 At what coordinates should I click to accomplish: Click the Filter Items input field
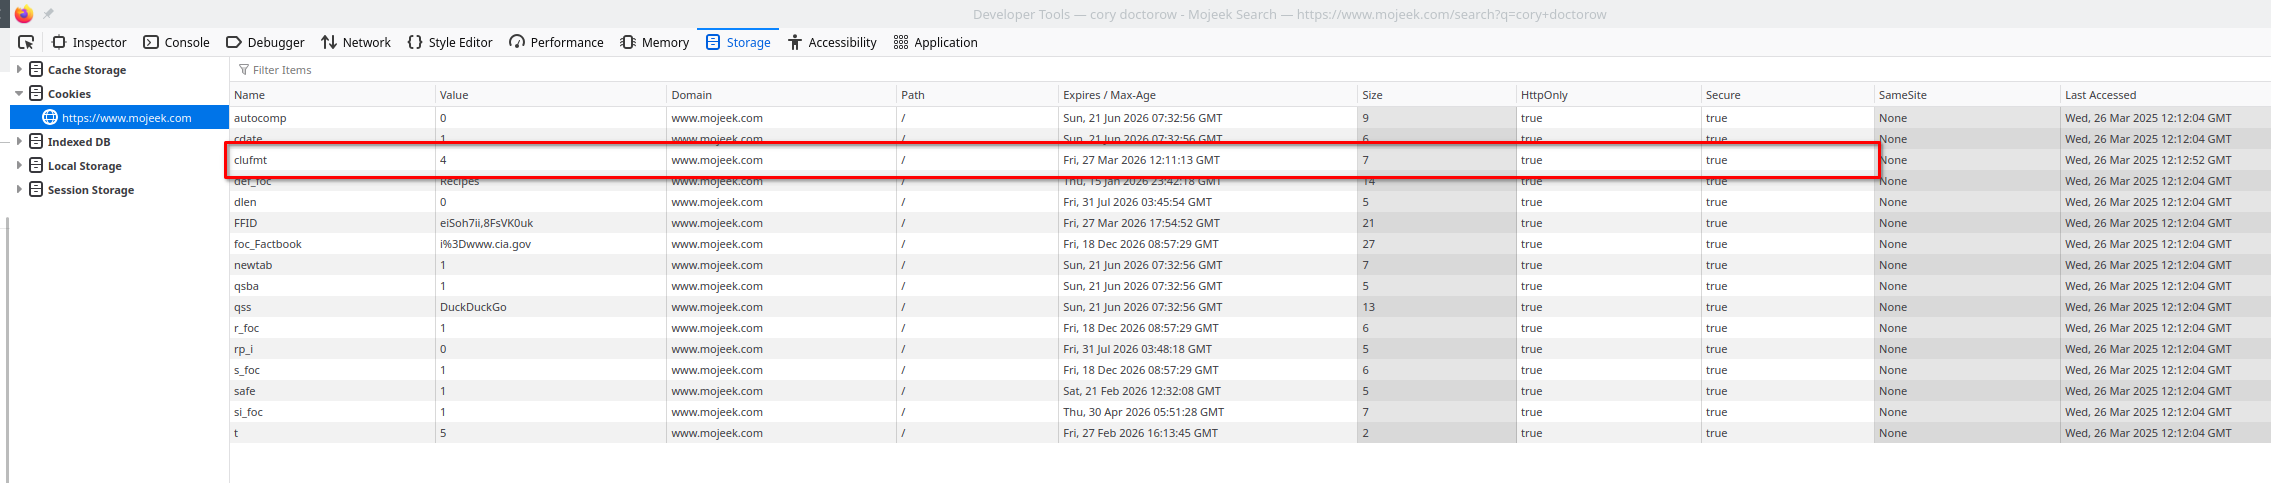point(1250,69)
